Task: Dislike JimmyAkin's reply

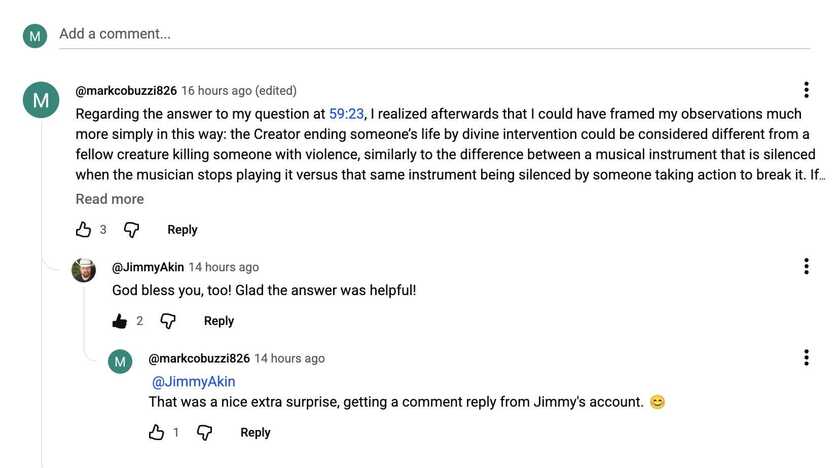Action: click(x=168, y=321)
